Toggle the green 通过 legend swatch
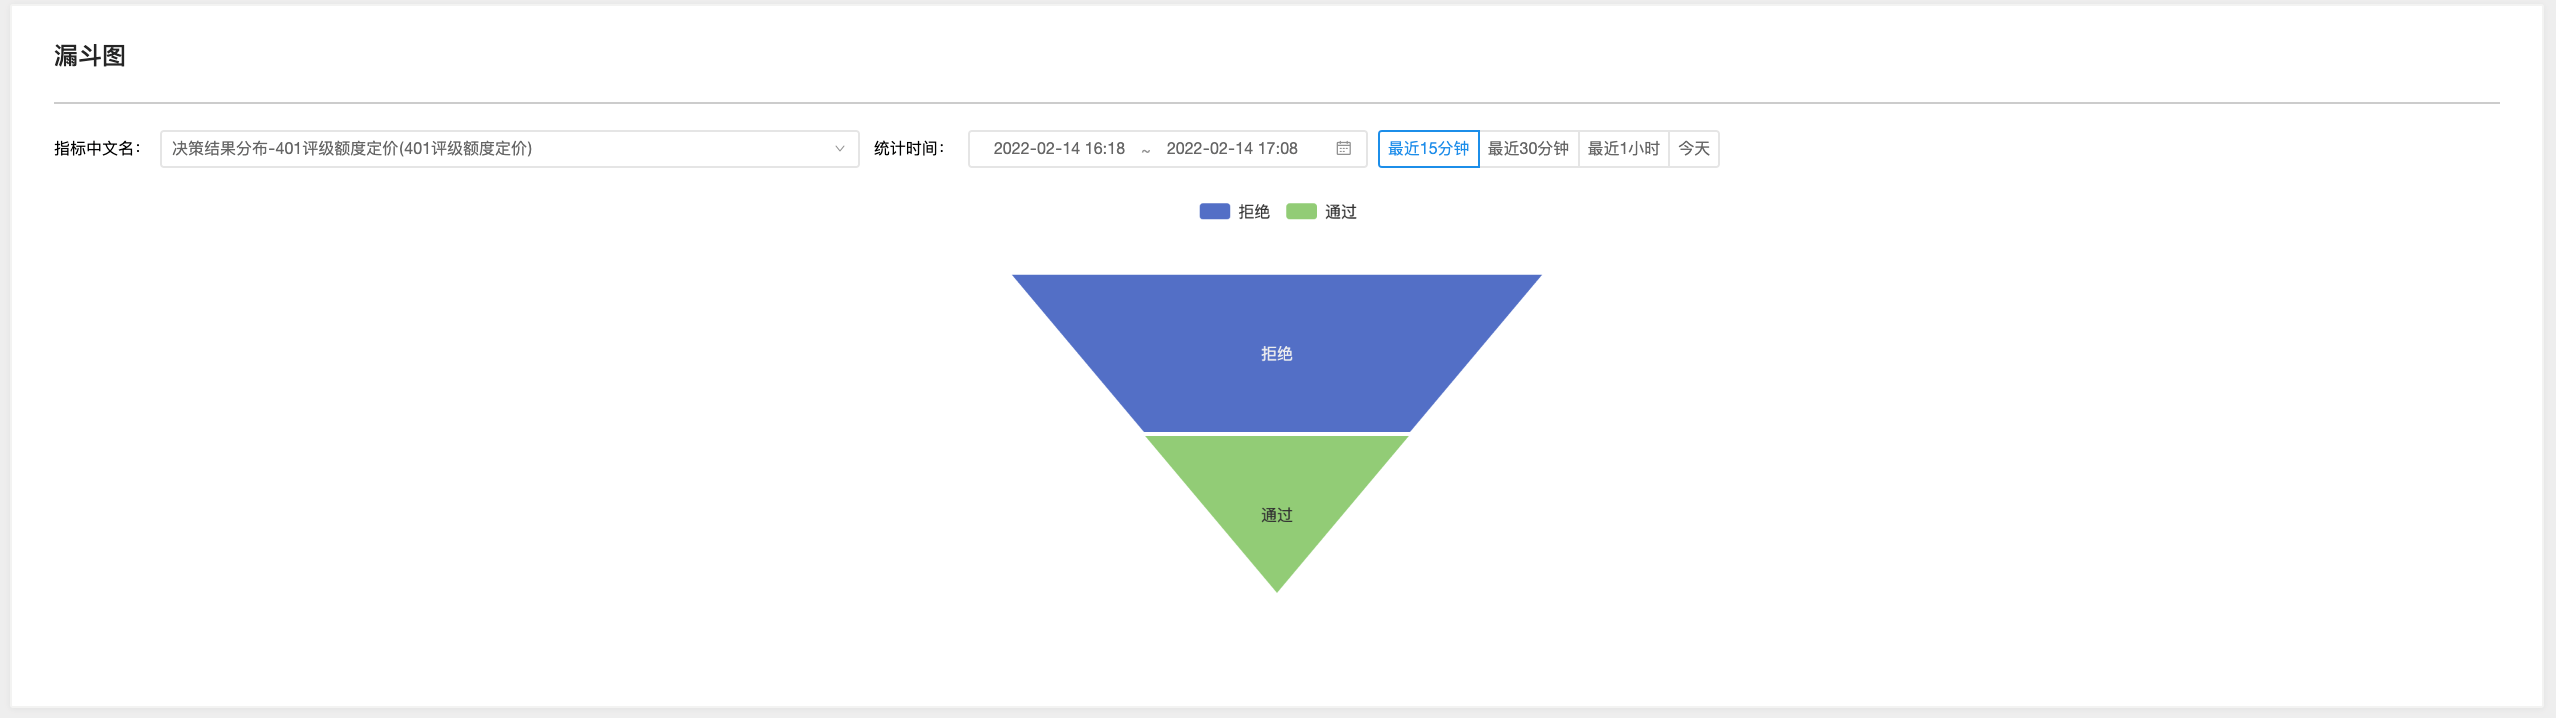Image resolution: width=2556 pixels, height=718 pixels. click(1301, 211)
